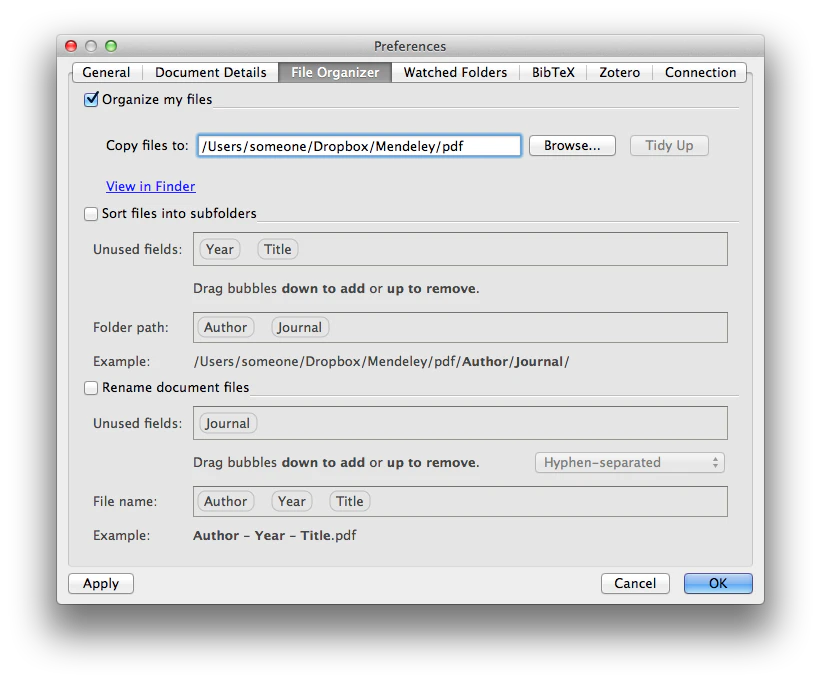Select the Year bubble in subfolder unused fields
Image resolution: width=821 pixels, height=683 pixels.
pos(220,249)
